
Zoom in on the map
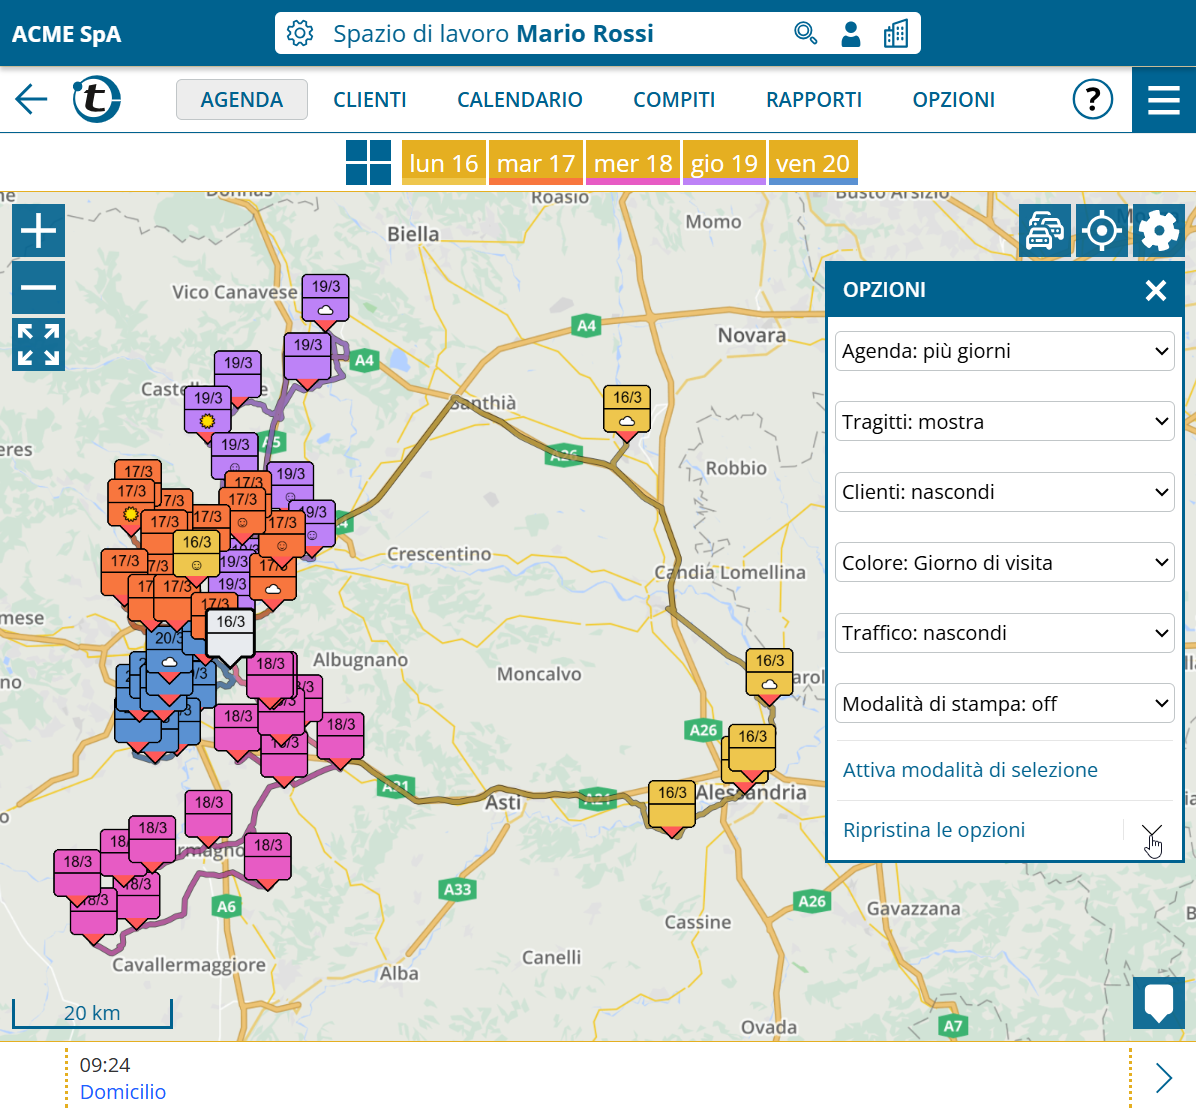pyautogui.click(x=38, y=231)
